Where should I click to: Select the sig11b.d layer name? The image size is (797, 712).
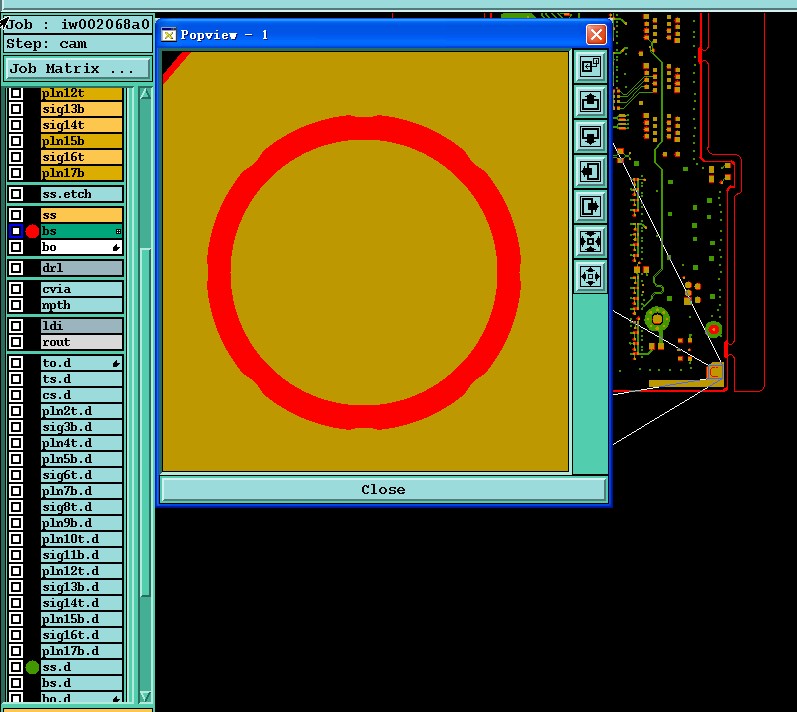pyautogui.click(x=81, y=555)
